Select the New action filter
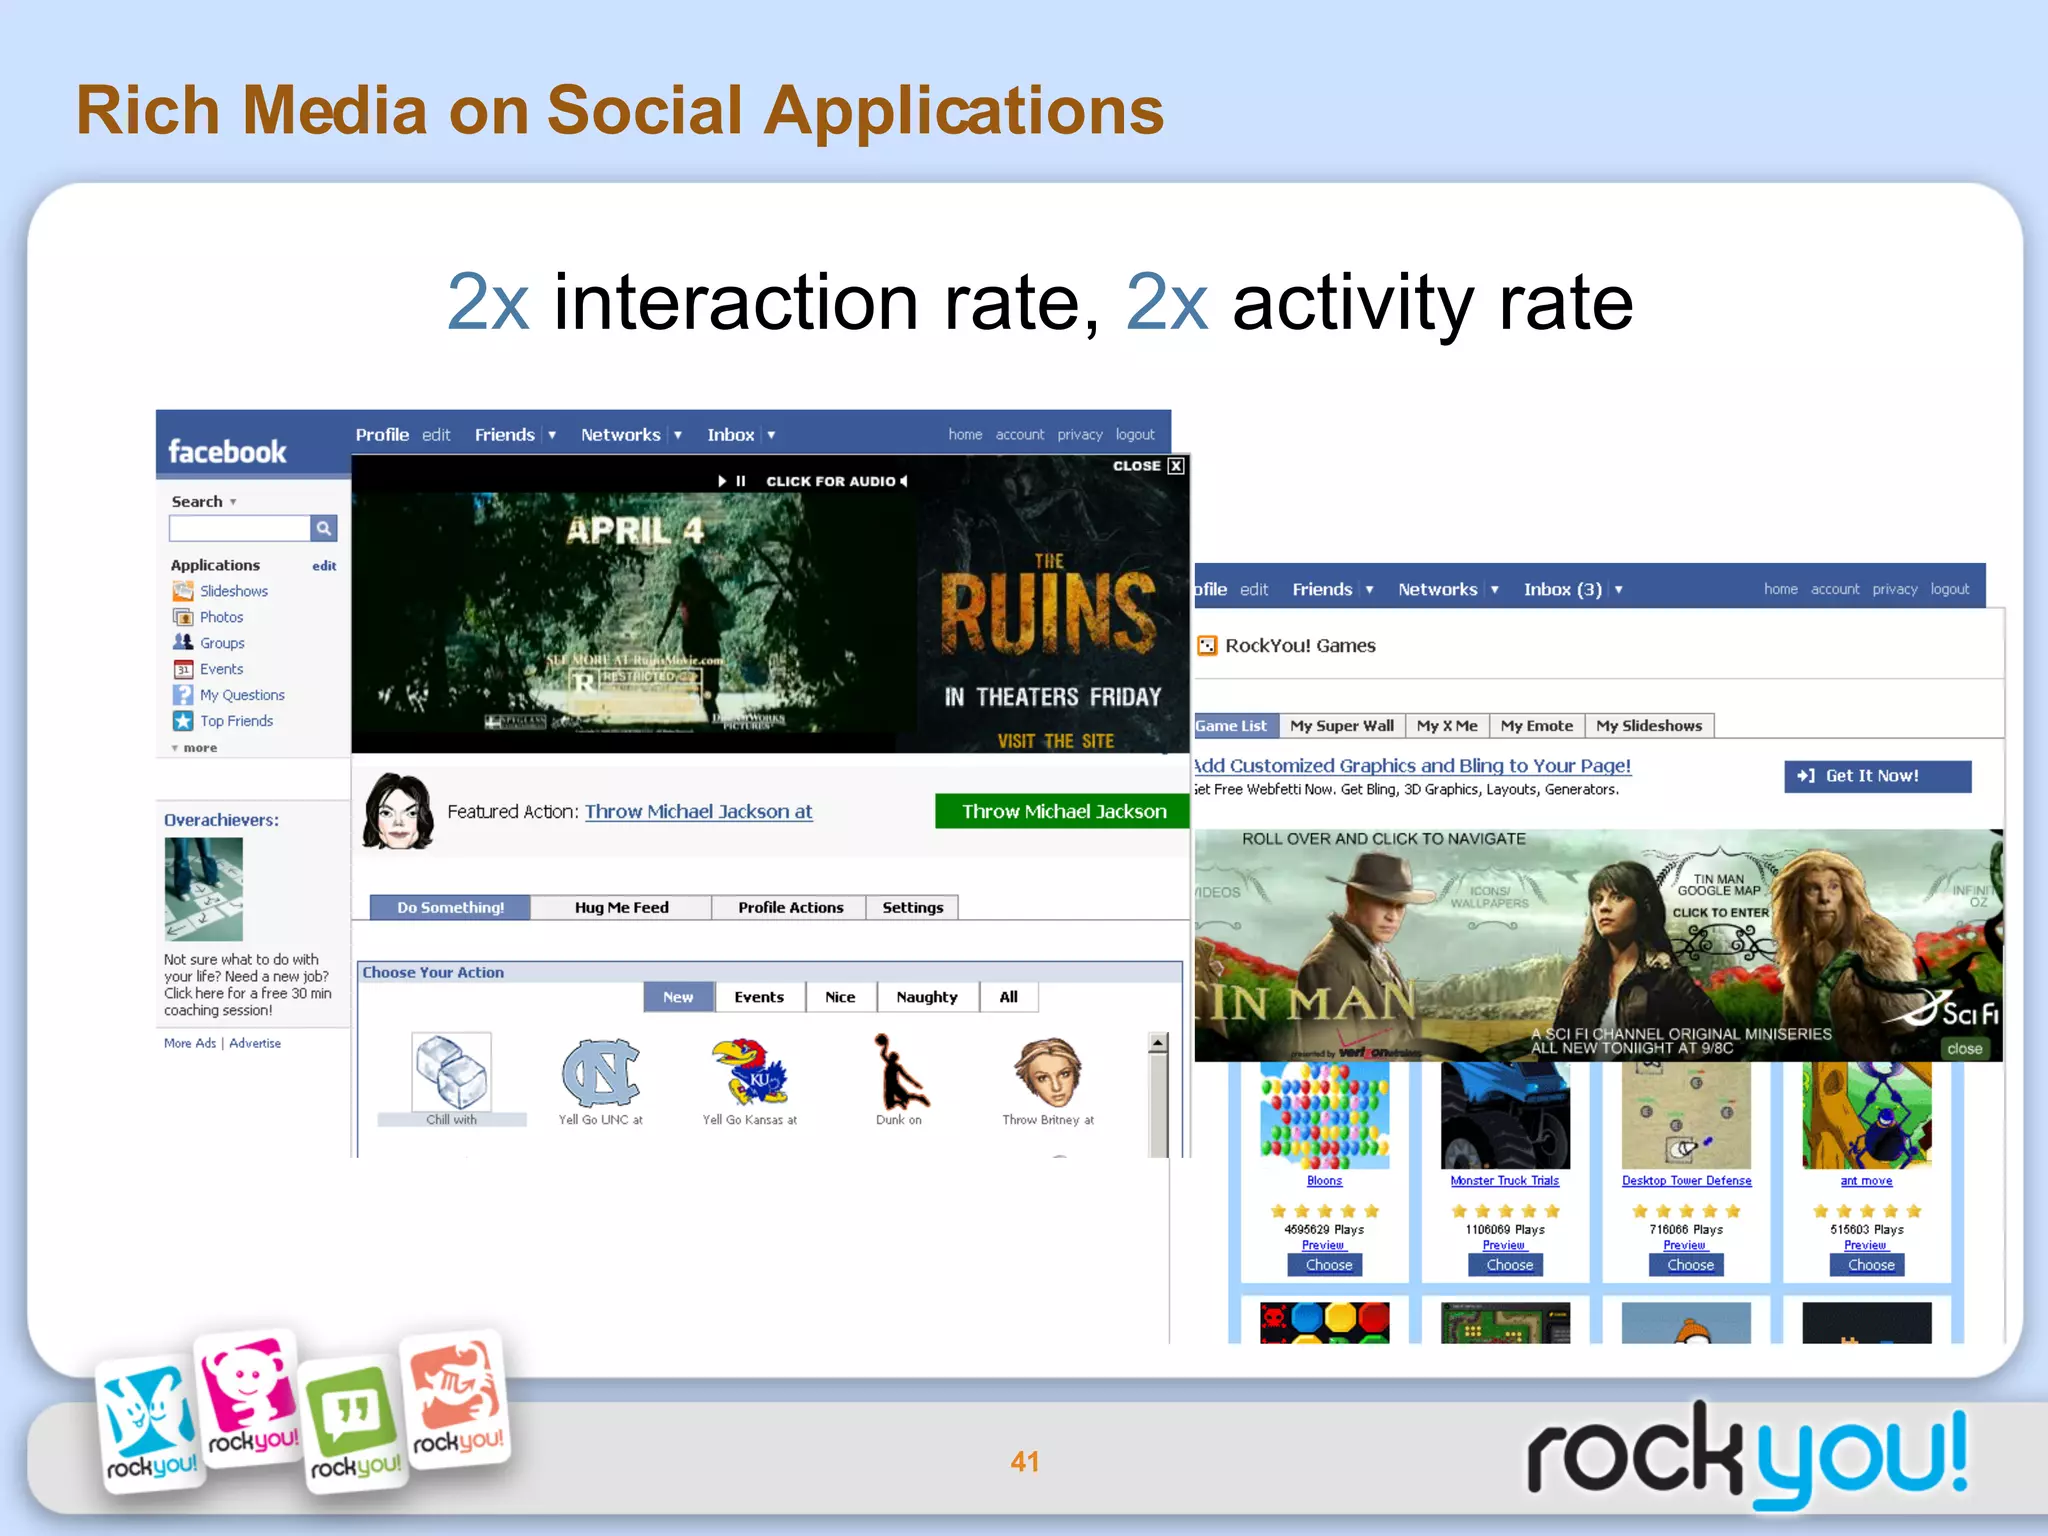Screen dimensions: 2048x1536 coord(678,997)
